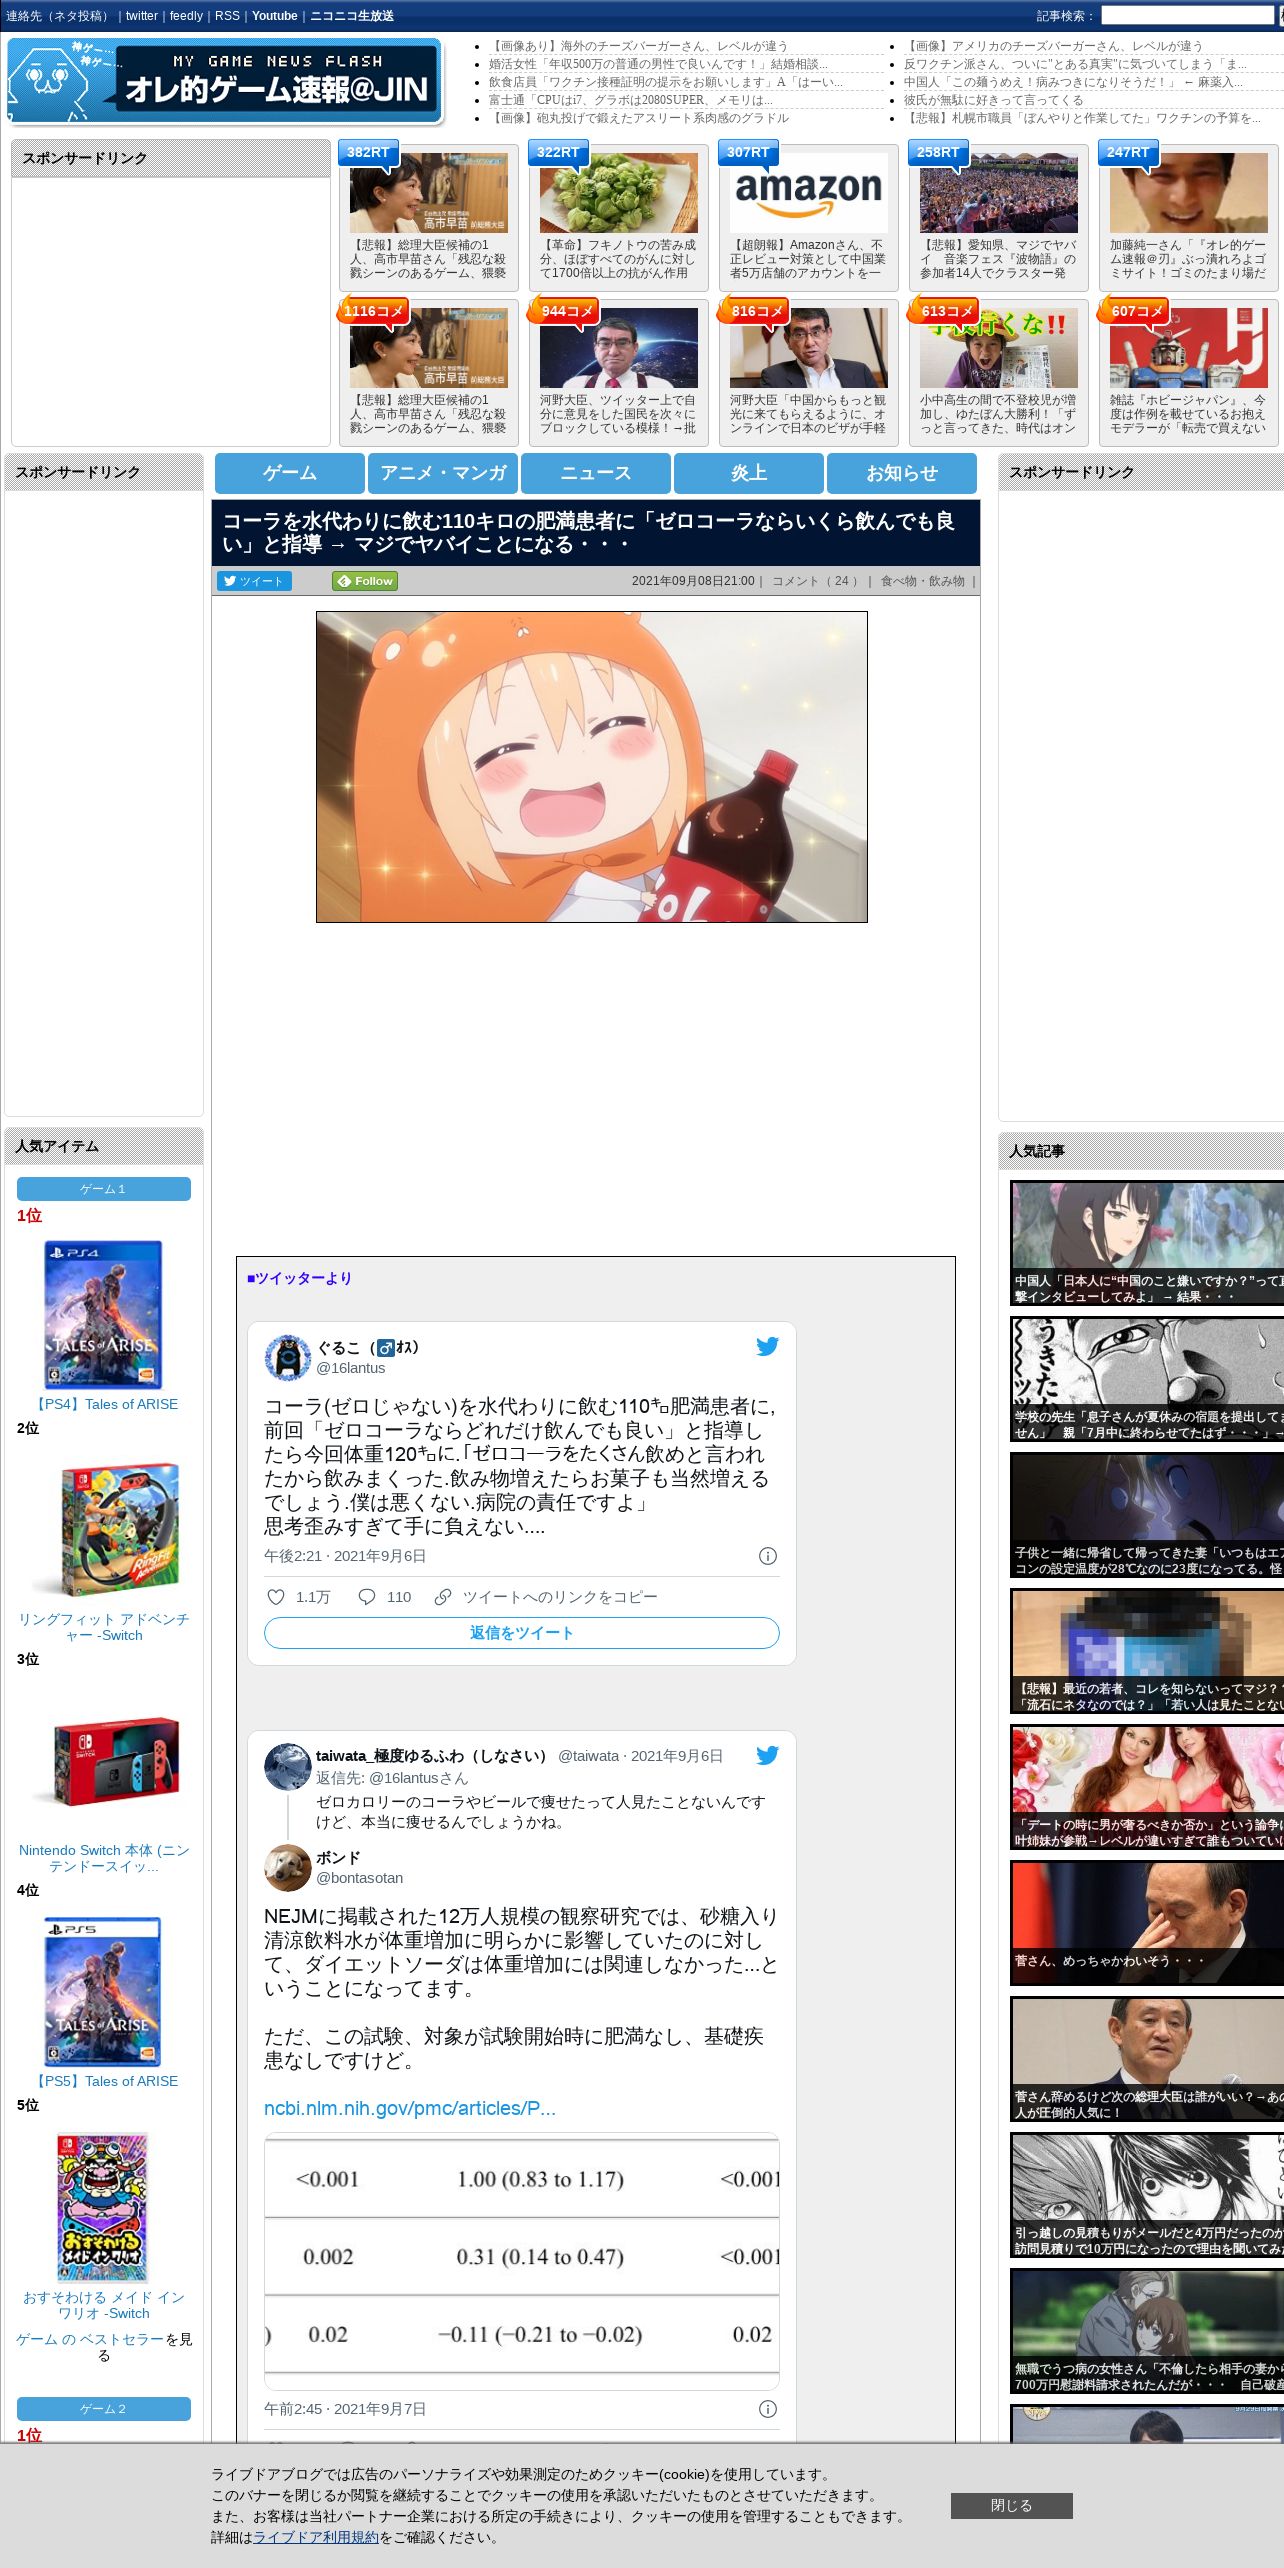The image size is (1284, 2568).
Task: Open ぐるこ's profile avatar
Action: [x=287, y=1357]
